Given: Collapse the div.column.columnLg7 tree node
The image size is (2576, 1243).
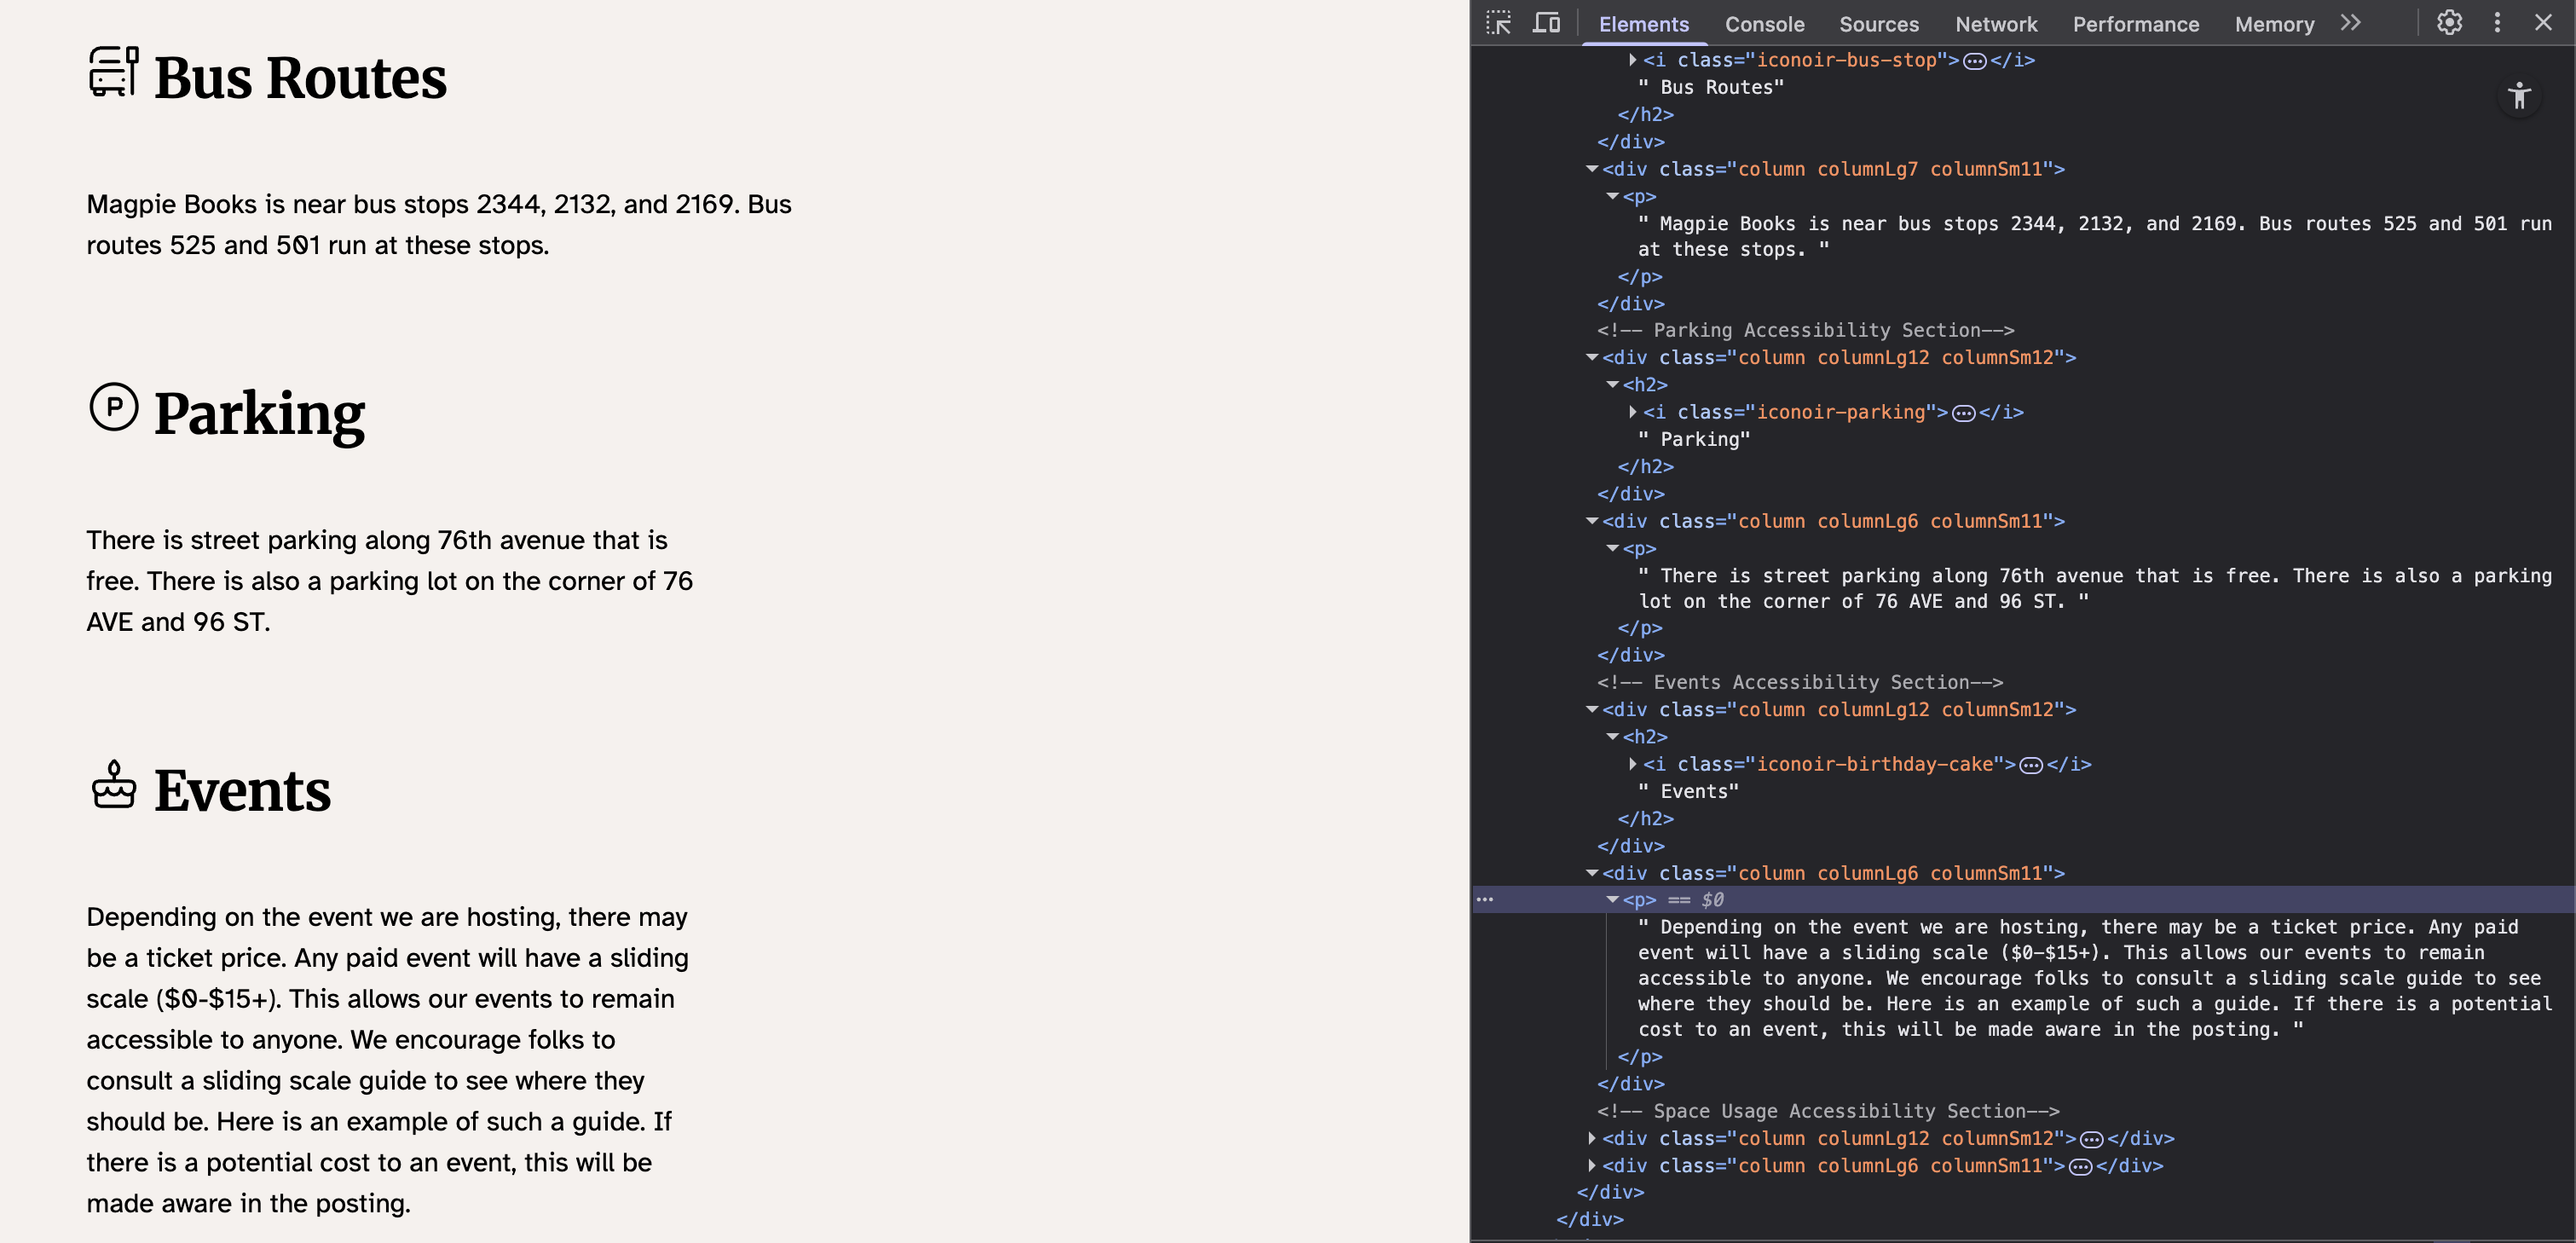Looking at the screenshot, I should click(x=1593, y=169).
